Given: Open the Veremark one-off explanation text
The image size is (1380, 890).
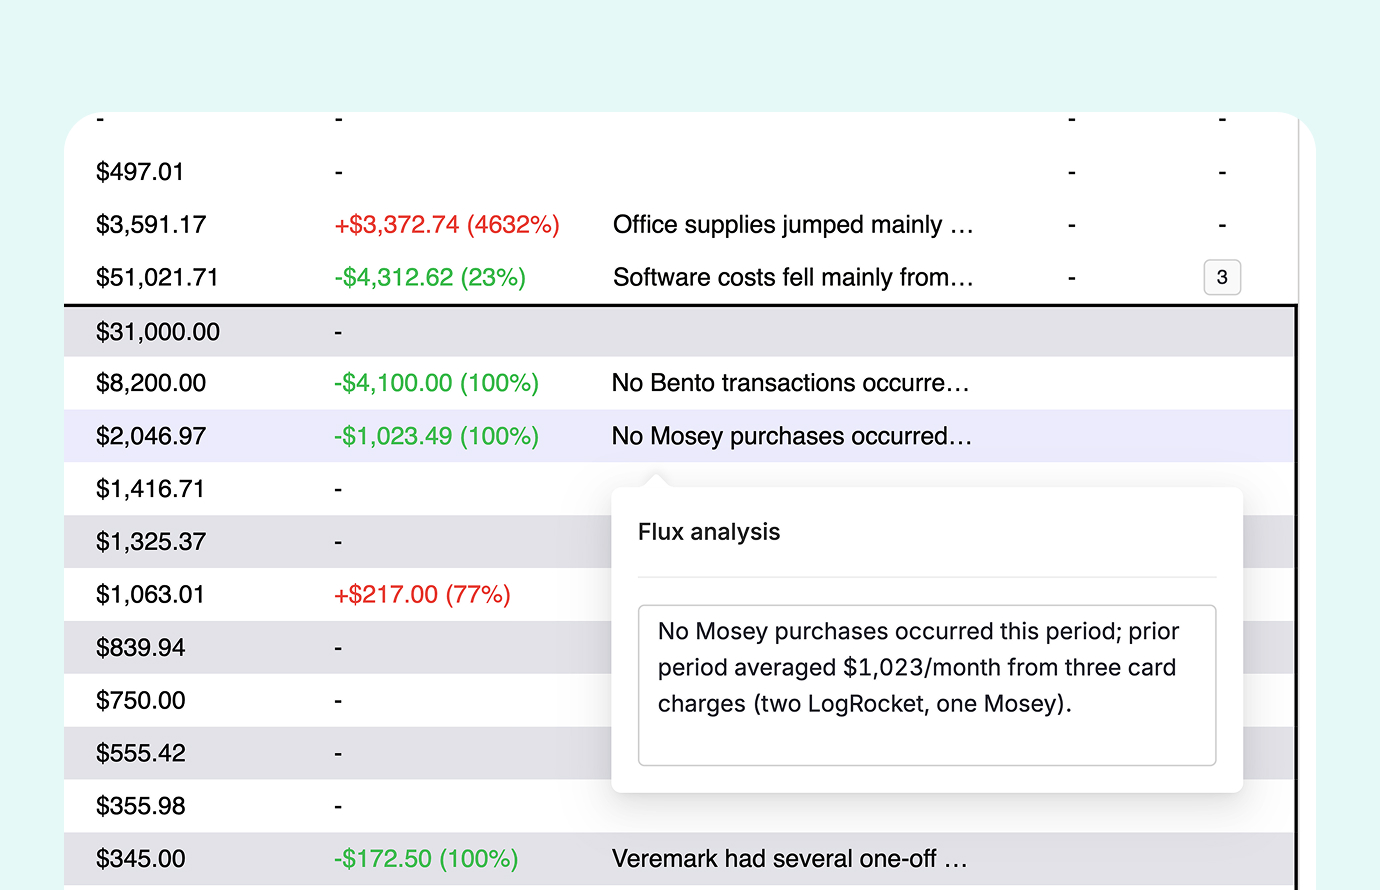Looking at the screenshot, I should click(x=789, y=859).
